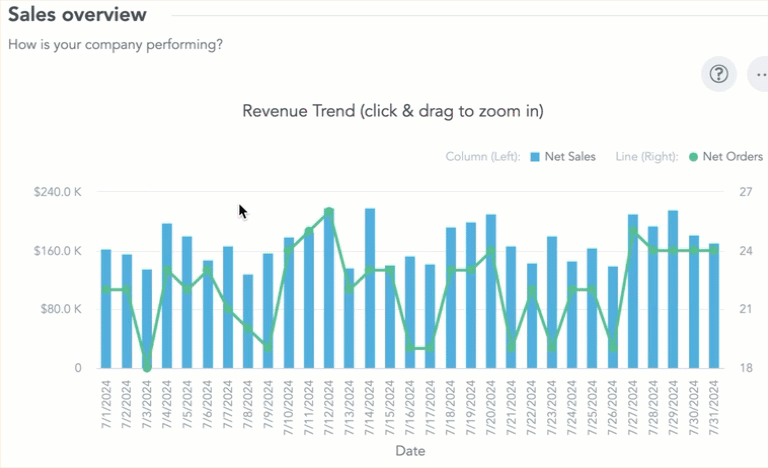This screenshot has height=468, width=768.
Task: Open the help question mark icon
Action: [x=719, y=74]
